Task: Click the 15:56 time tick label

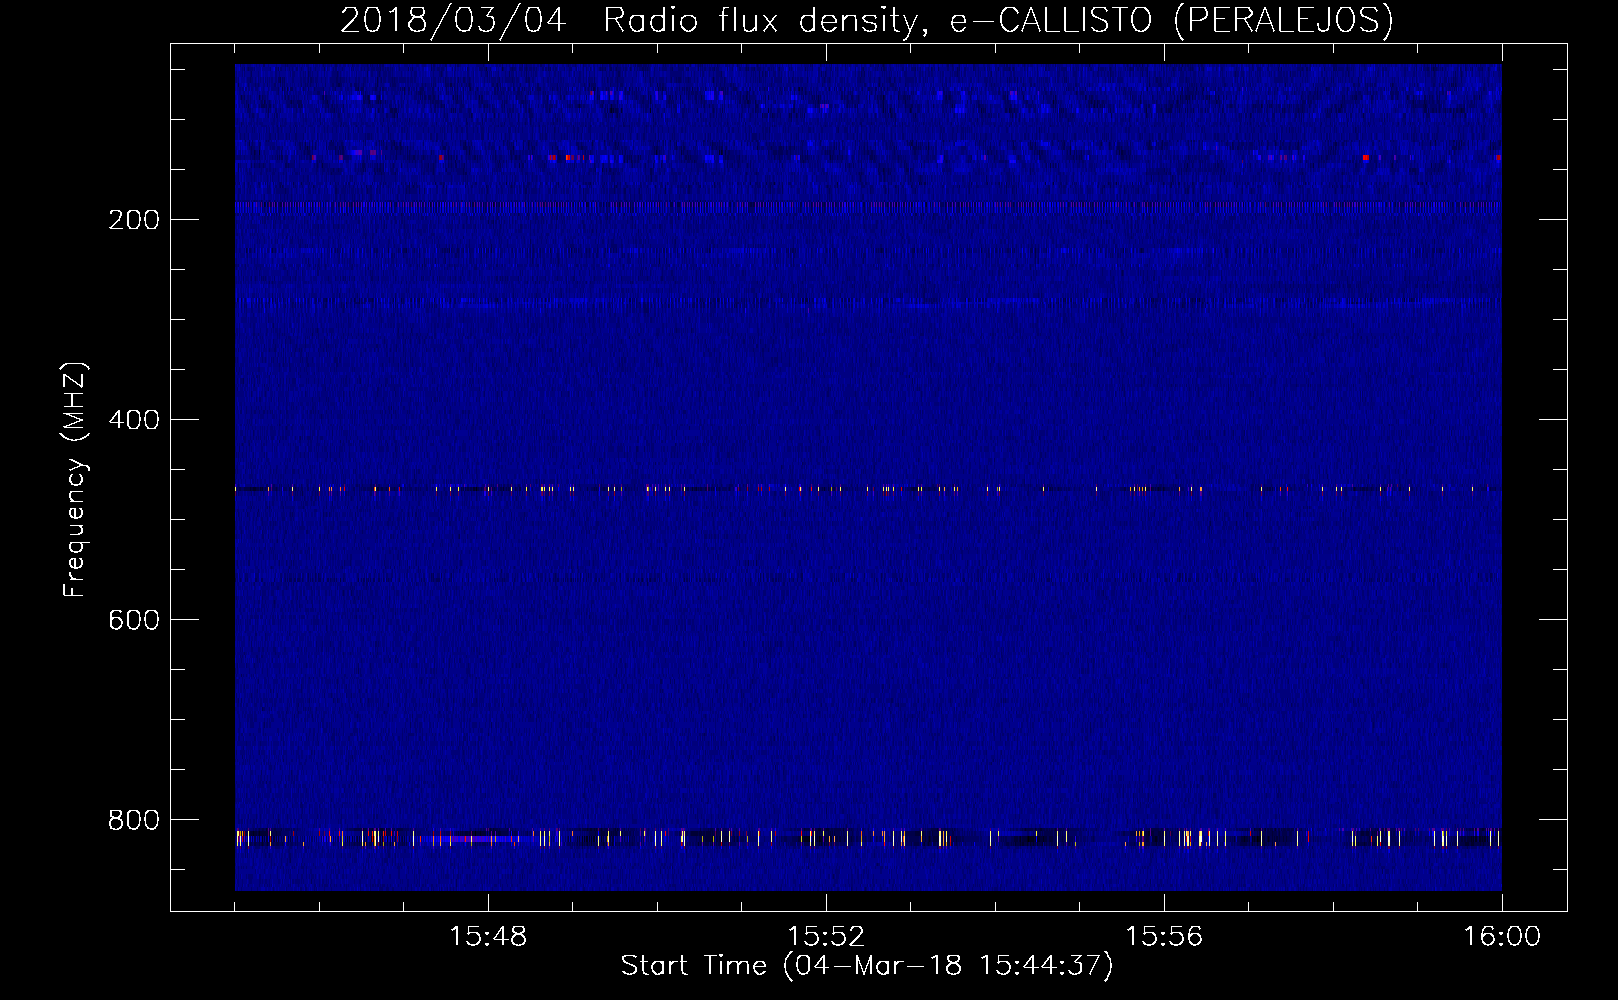Action: tap(1164, 937)
